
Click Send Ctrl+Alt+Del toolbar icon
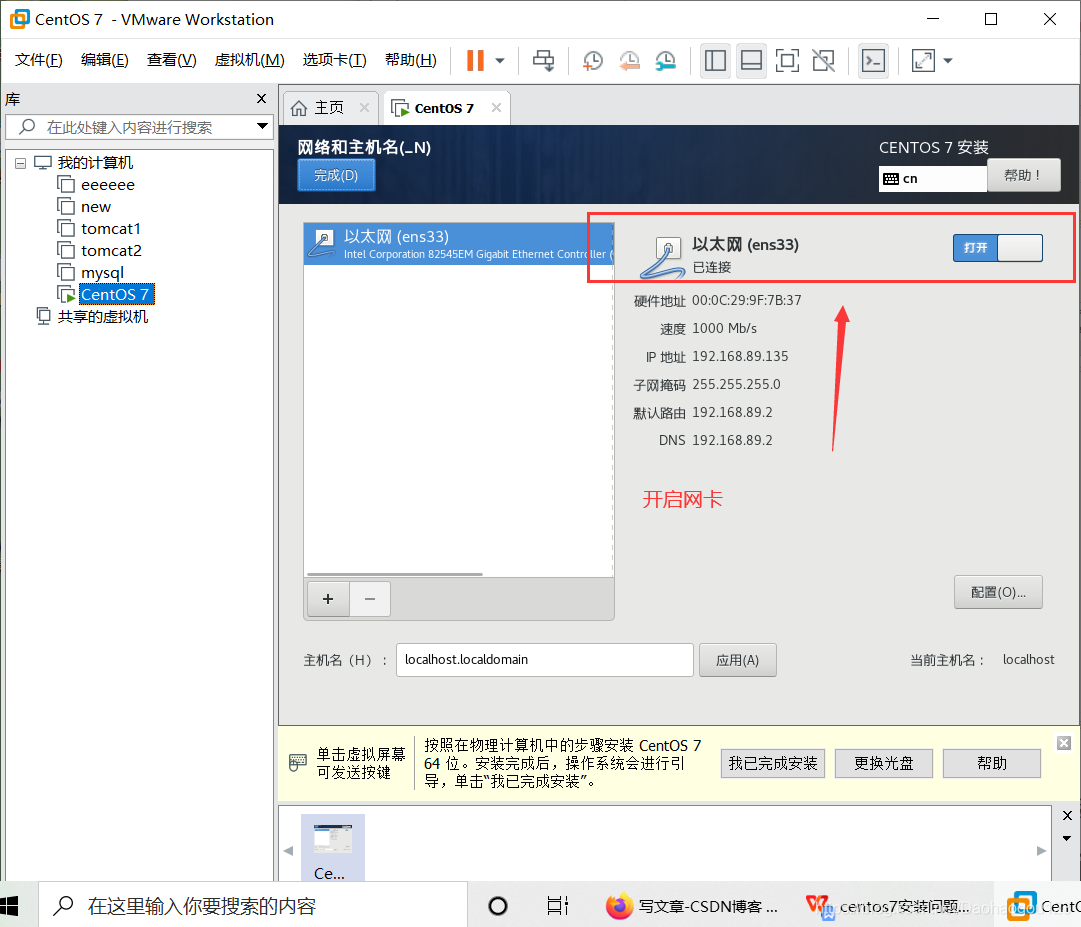543,61
